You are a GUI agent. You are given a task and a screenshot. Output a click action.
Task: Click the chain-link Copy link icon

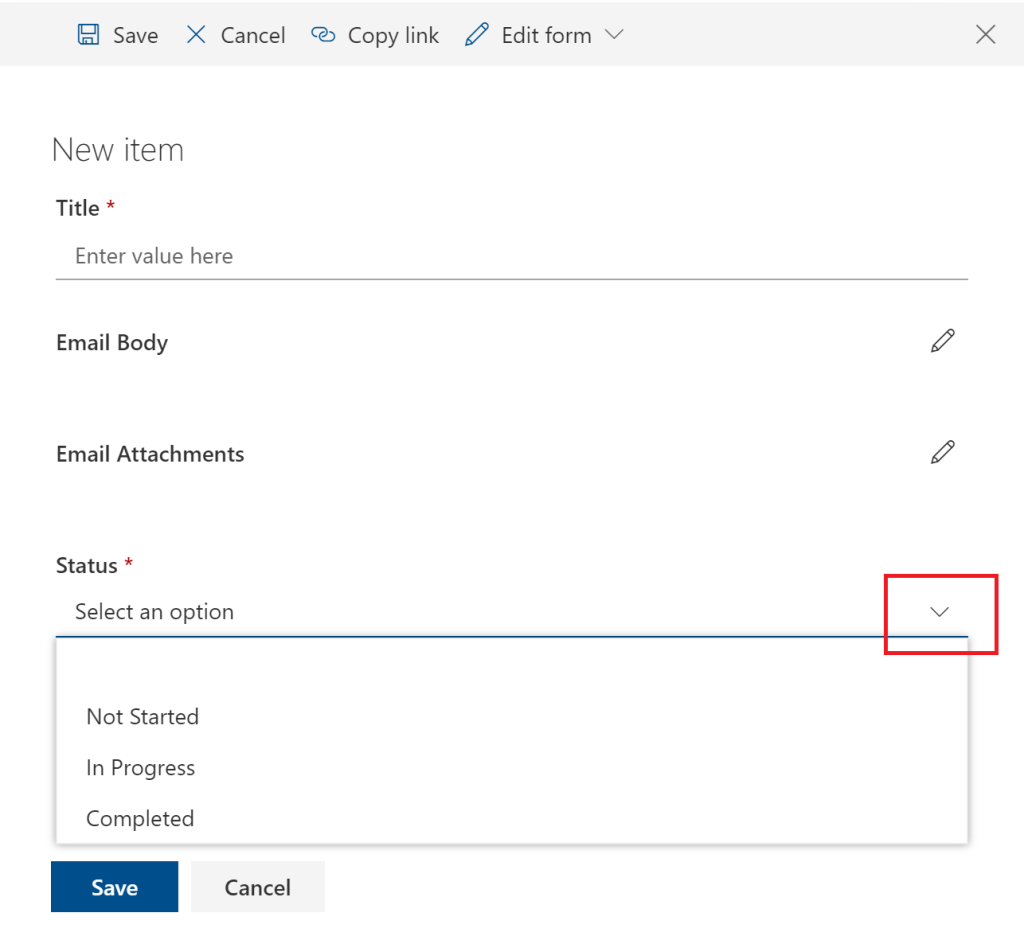322,35
